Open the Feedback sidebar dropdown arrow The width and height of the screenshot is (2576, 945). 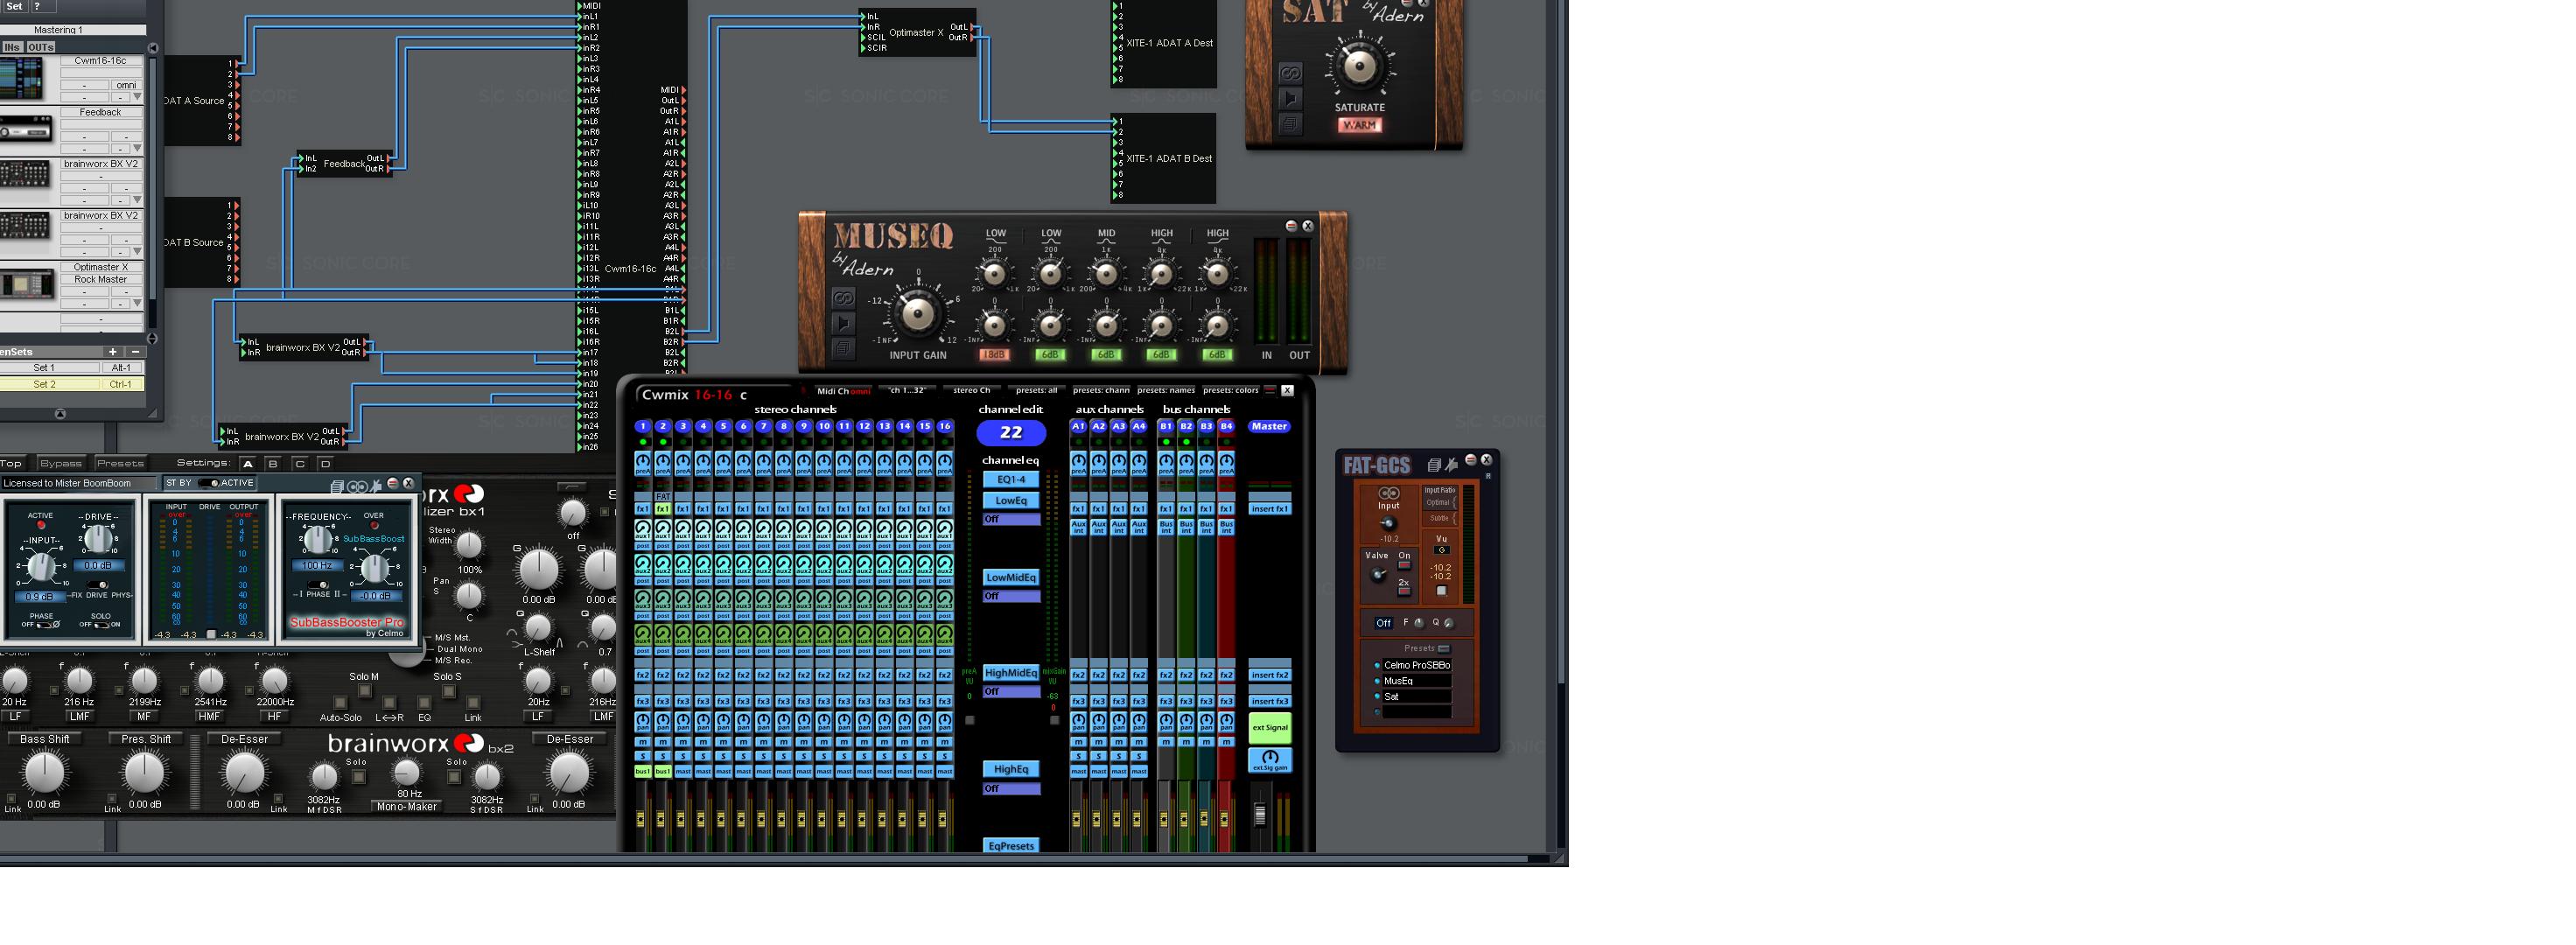[137, 148]
